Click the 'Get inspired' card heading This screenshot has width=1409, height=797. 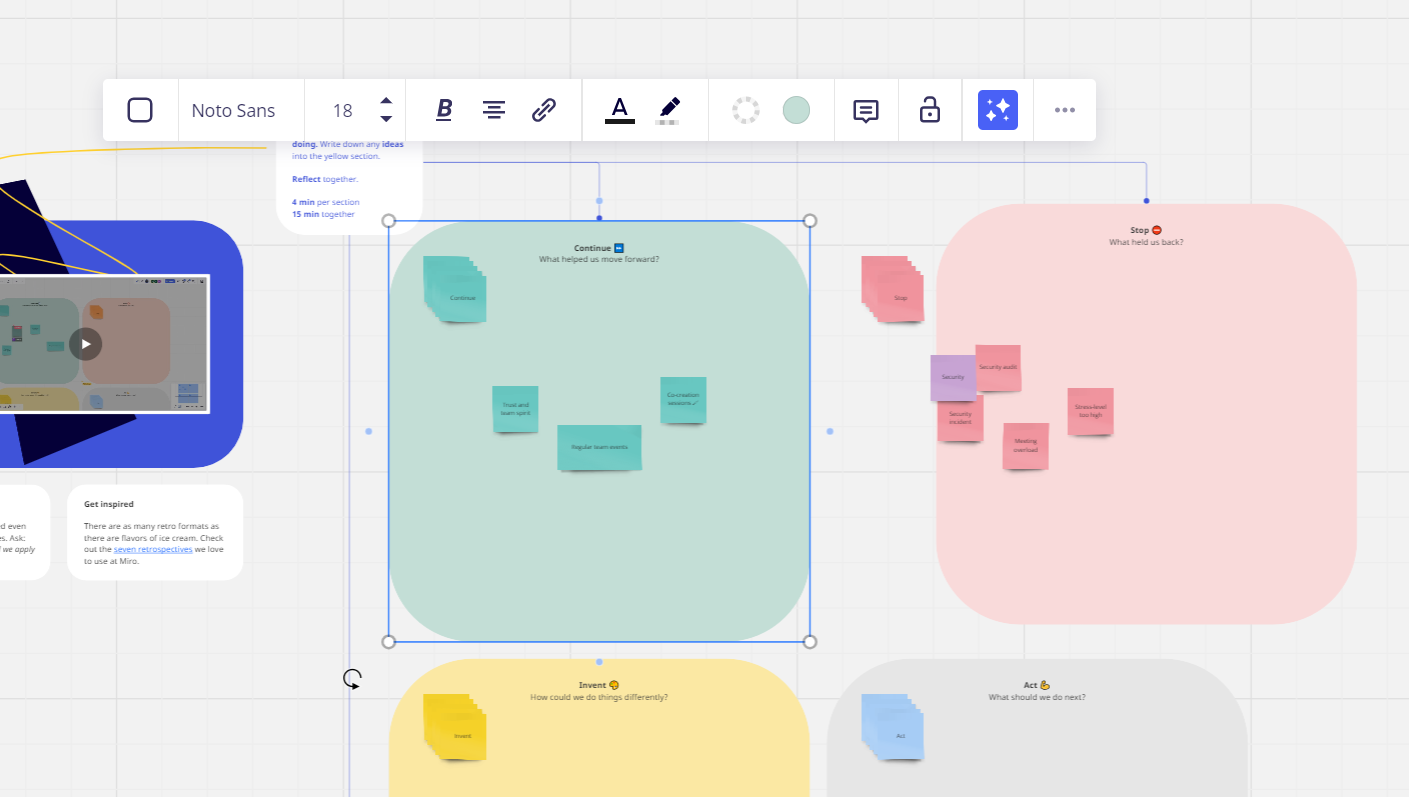[109, 504]
